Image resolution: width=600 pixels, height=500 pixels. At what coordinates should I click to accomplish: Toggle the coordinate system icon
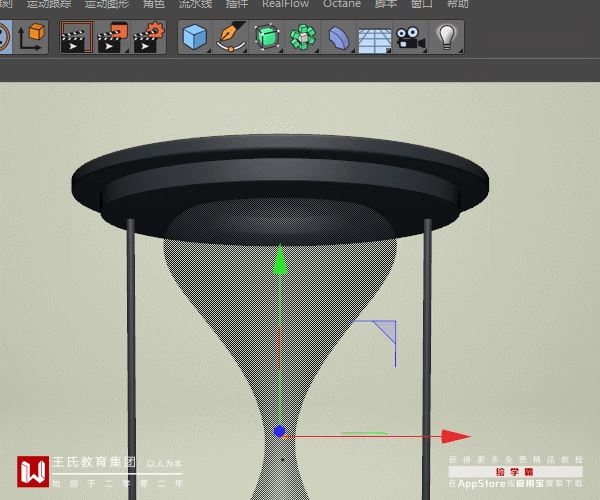point(31,37)
